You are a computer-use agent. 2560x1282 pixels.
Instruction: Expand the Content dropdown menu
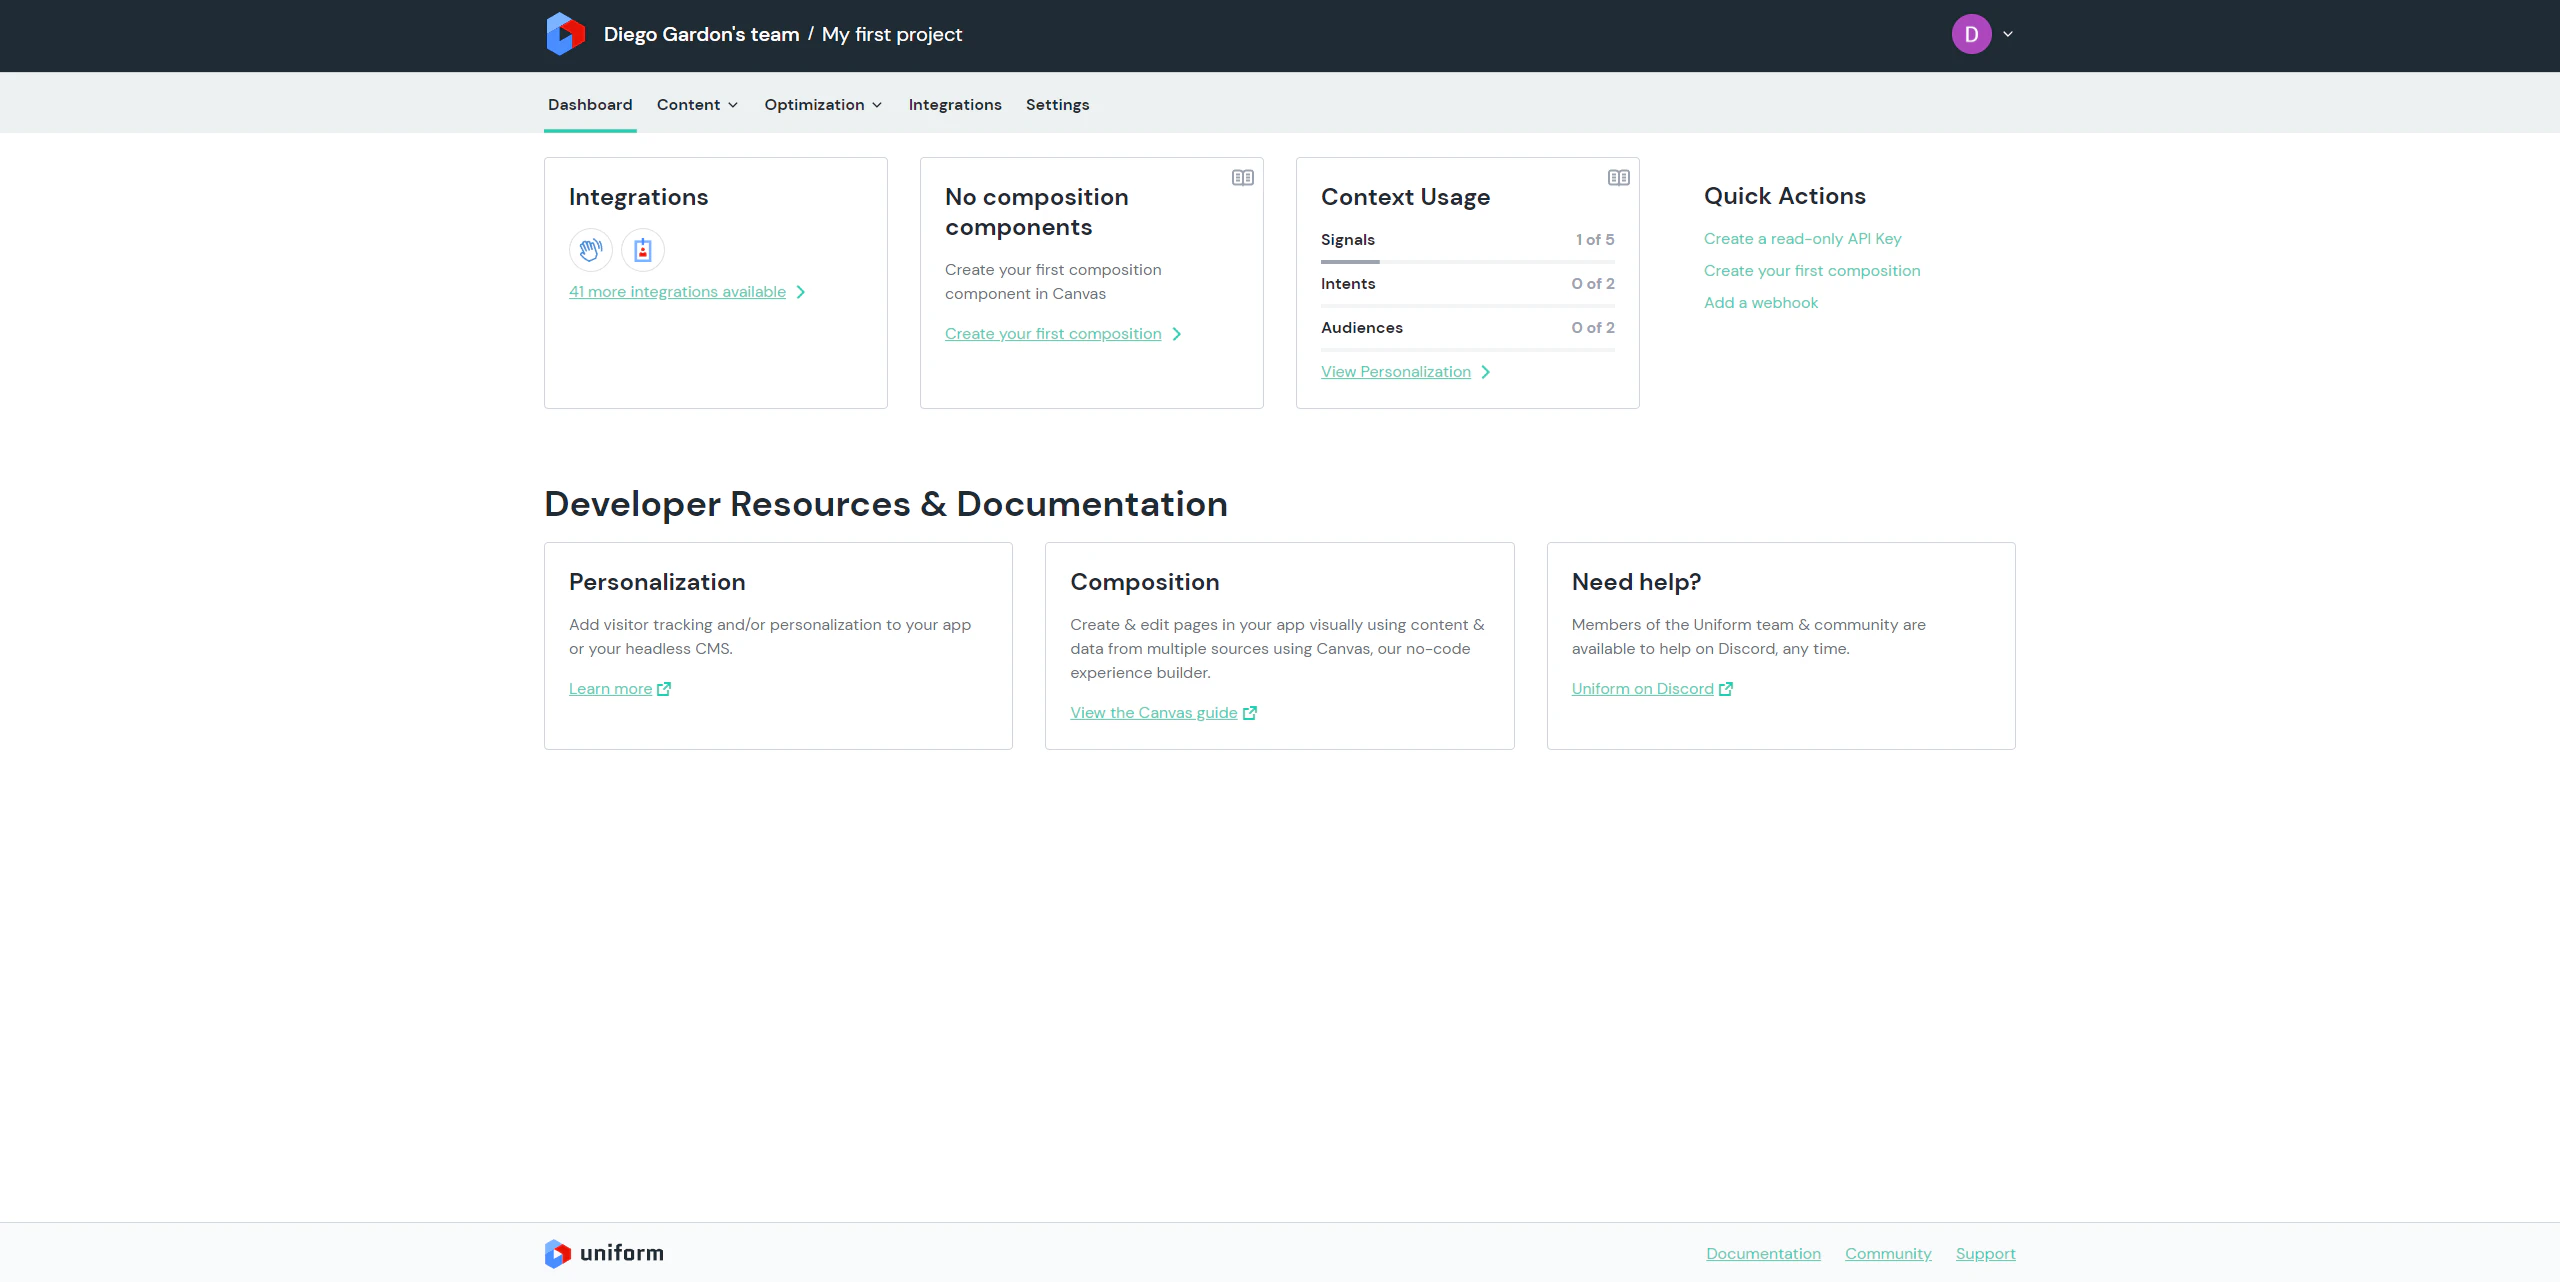pyautogui.click(x=698, y=105)
